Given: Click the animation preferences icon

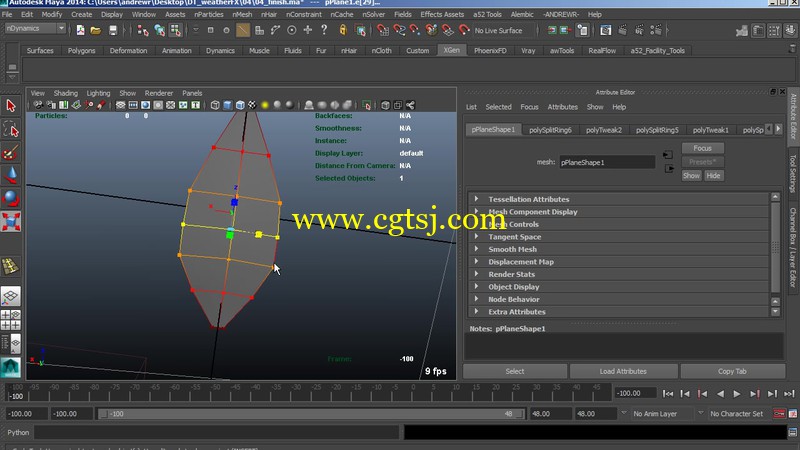Looking at the screenshot, I should (793, 414).
